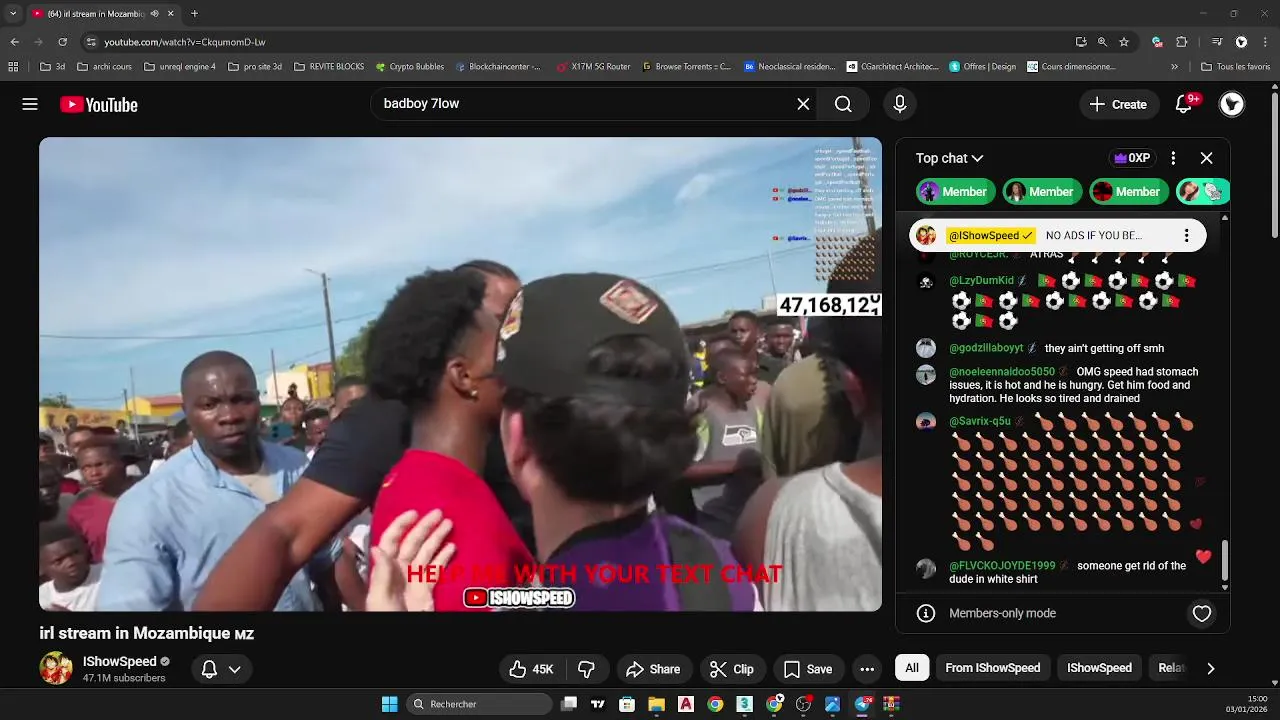Select the All chip
Viewport: 1280px width, 720px height.
click(912, 668)
